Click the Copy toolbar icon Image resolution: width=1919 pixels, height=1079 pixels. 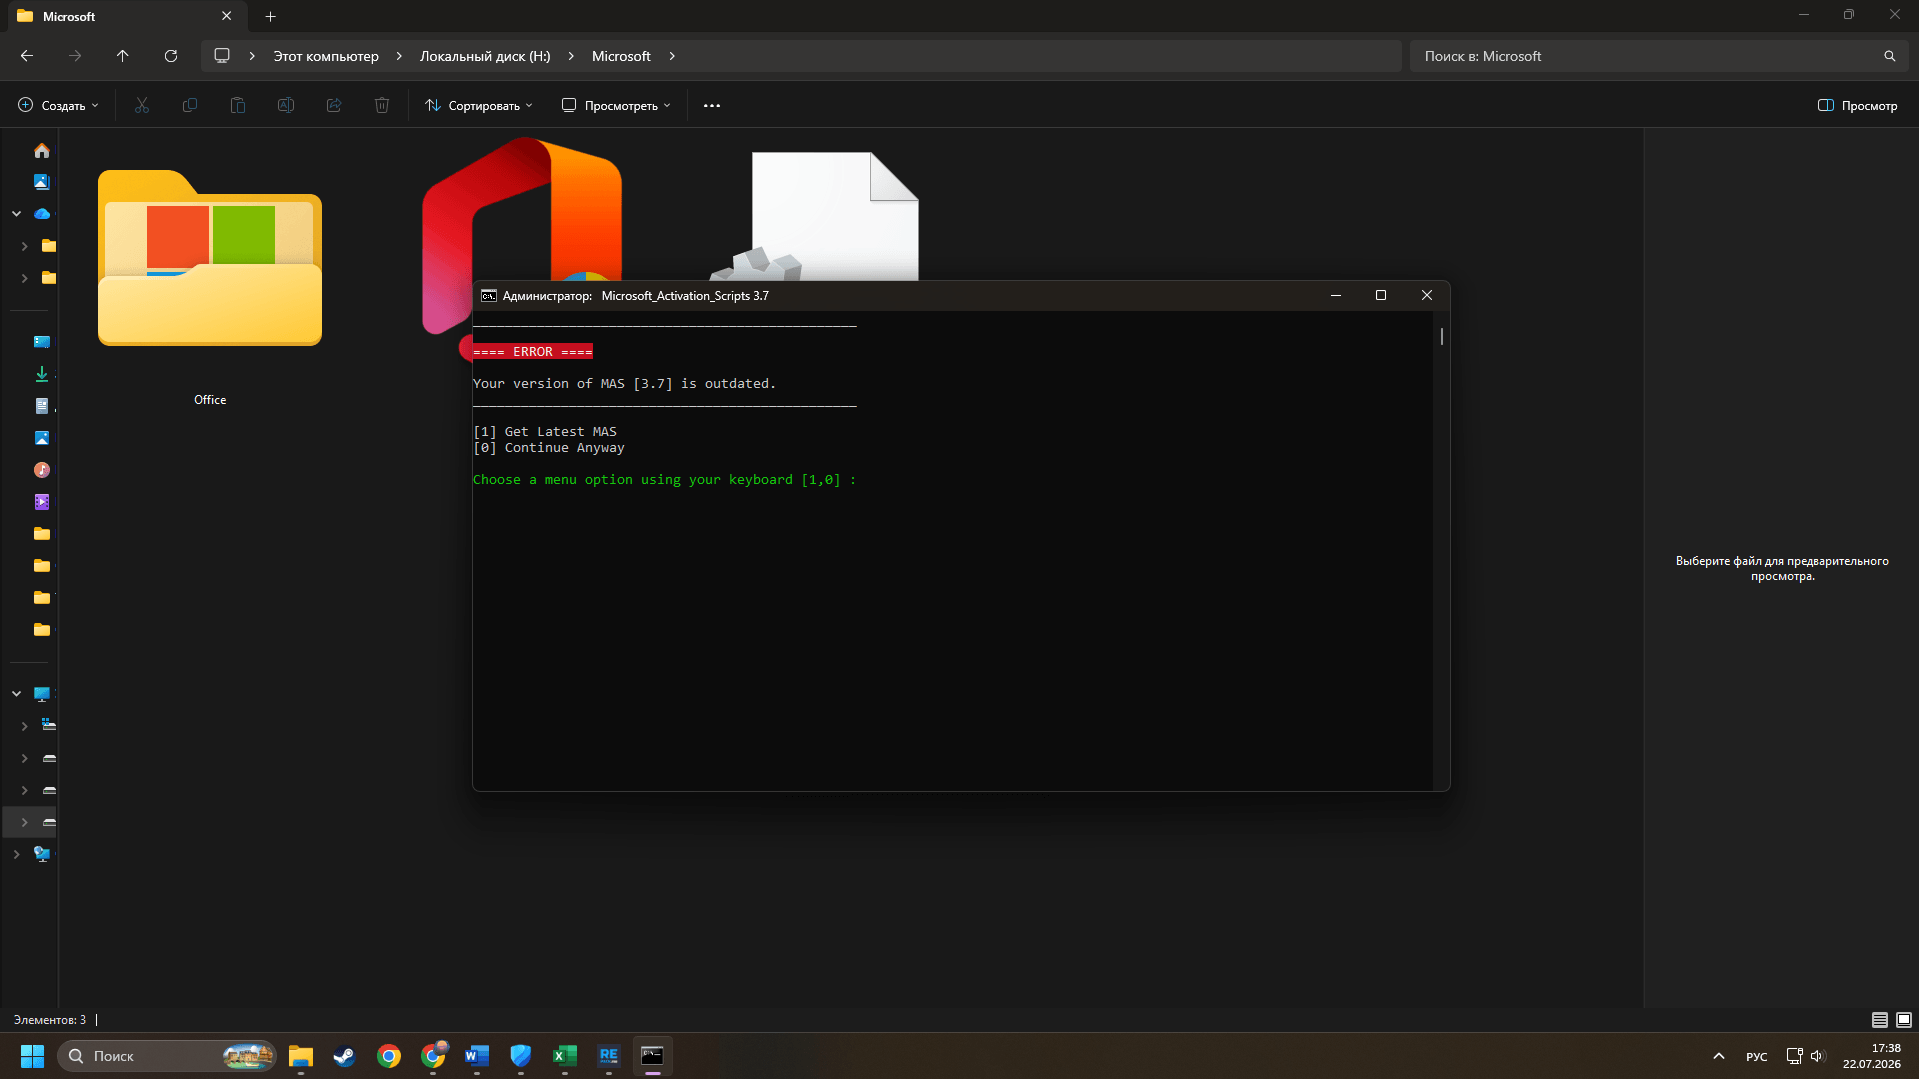pyautogui.click(x=190, y=105)
